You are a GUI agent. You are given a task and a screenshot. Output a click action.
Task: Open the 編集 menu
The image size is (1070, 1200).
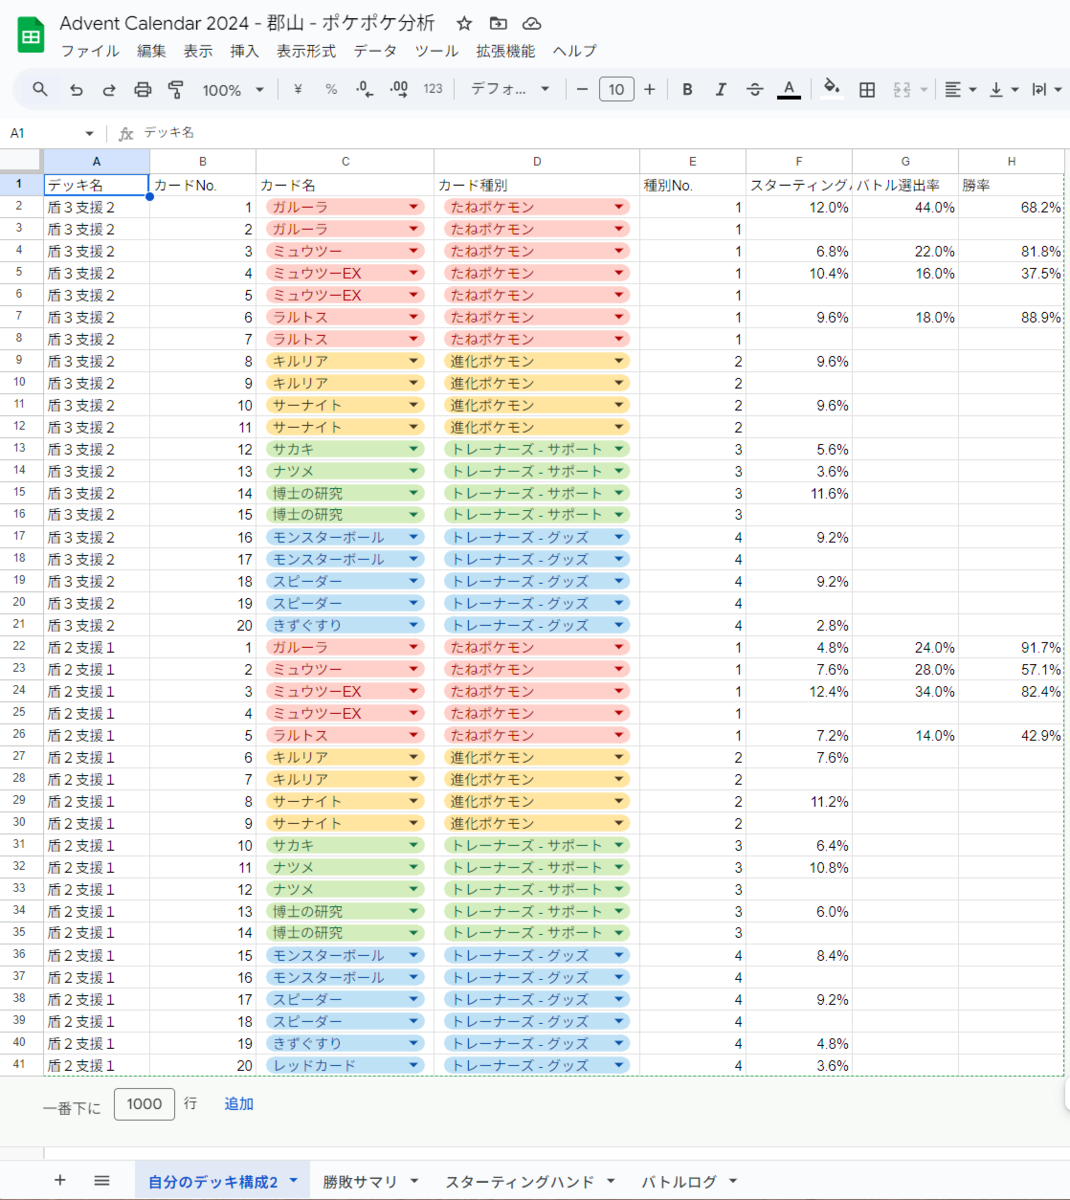[151, 51]
